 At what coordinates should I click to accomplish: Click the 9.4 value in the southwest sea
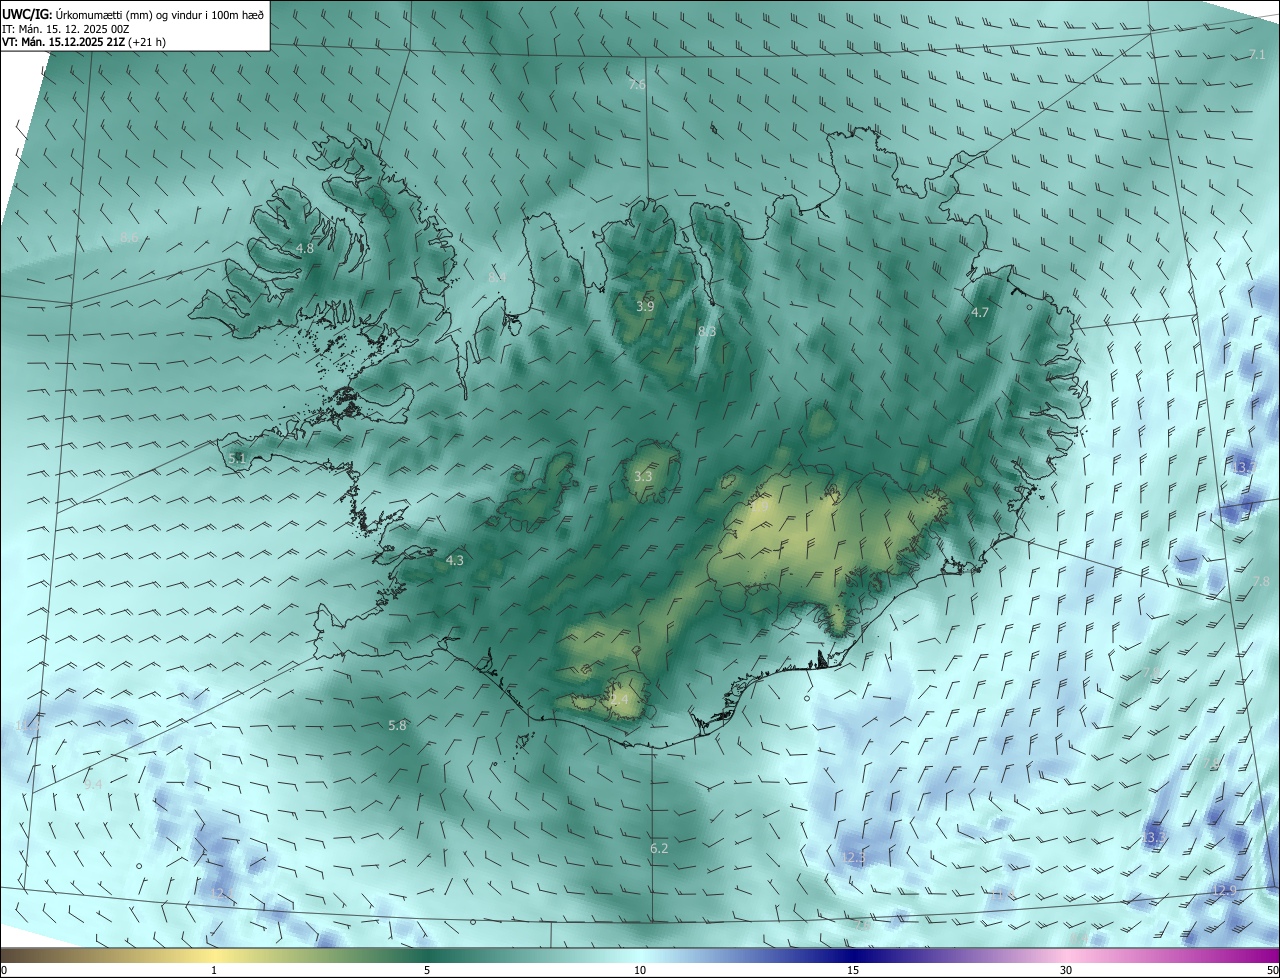tap(93, 785)
